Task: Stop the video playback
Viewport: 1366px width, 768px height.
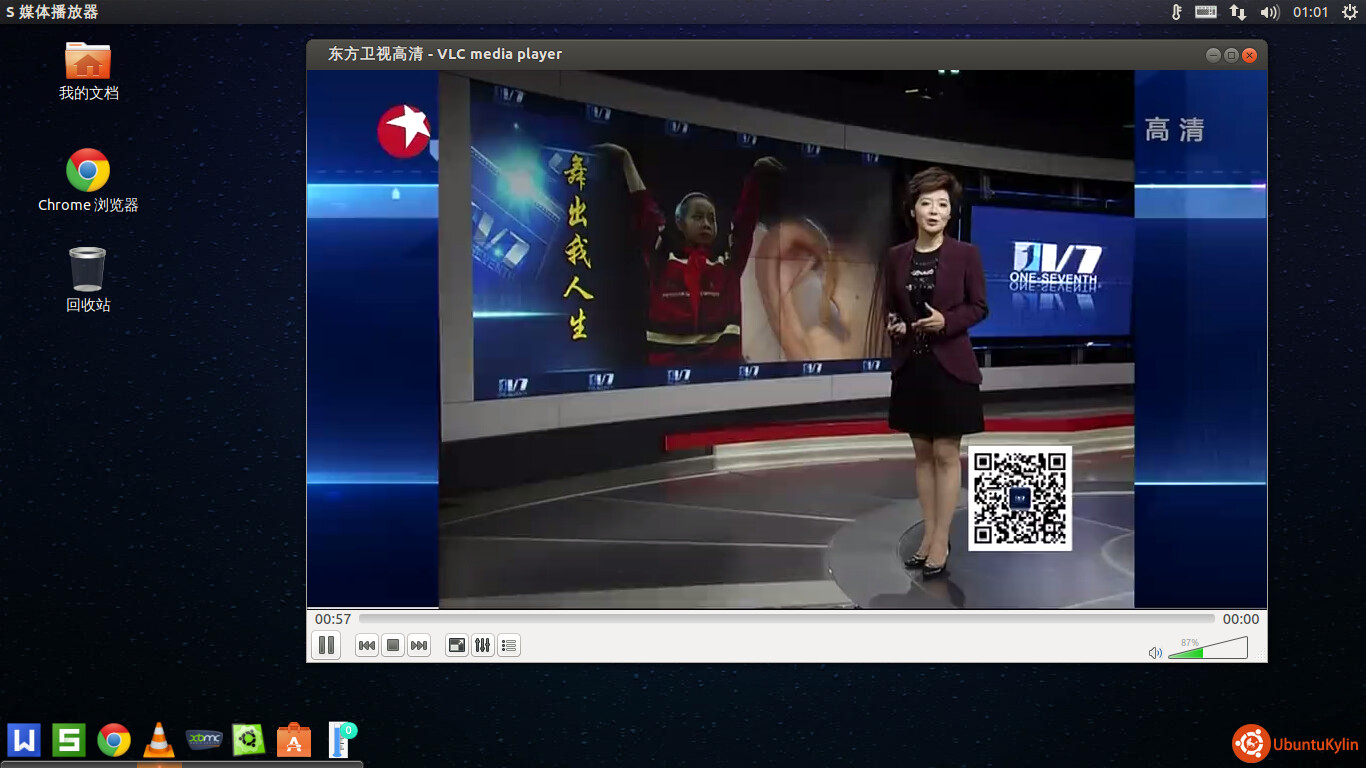Action: (x=393, y=646)
